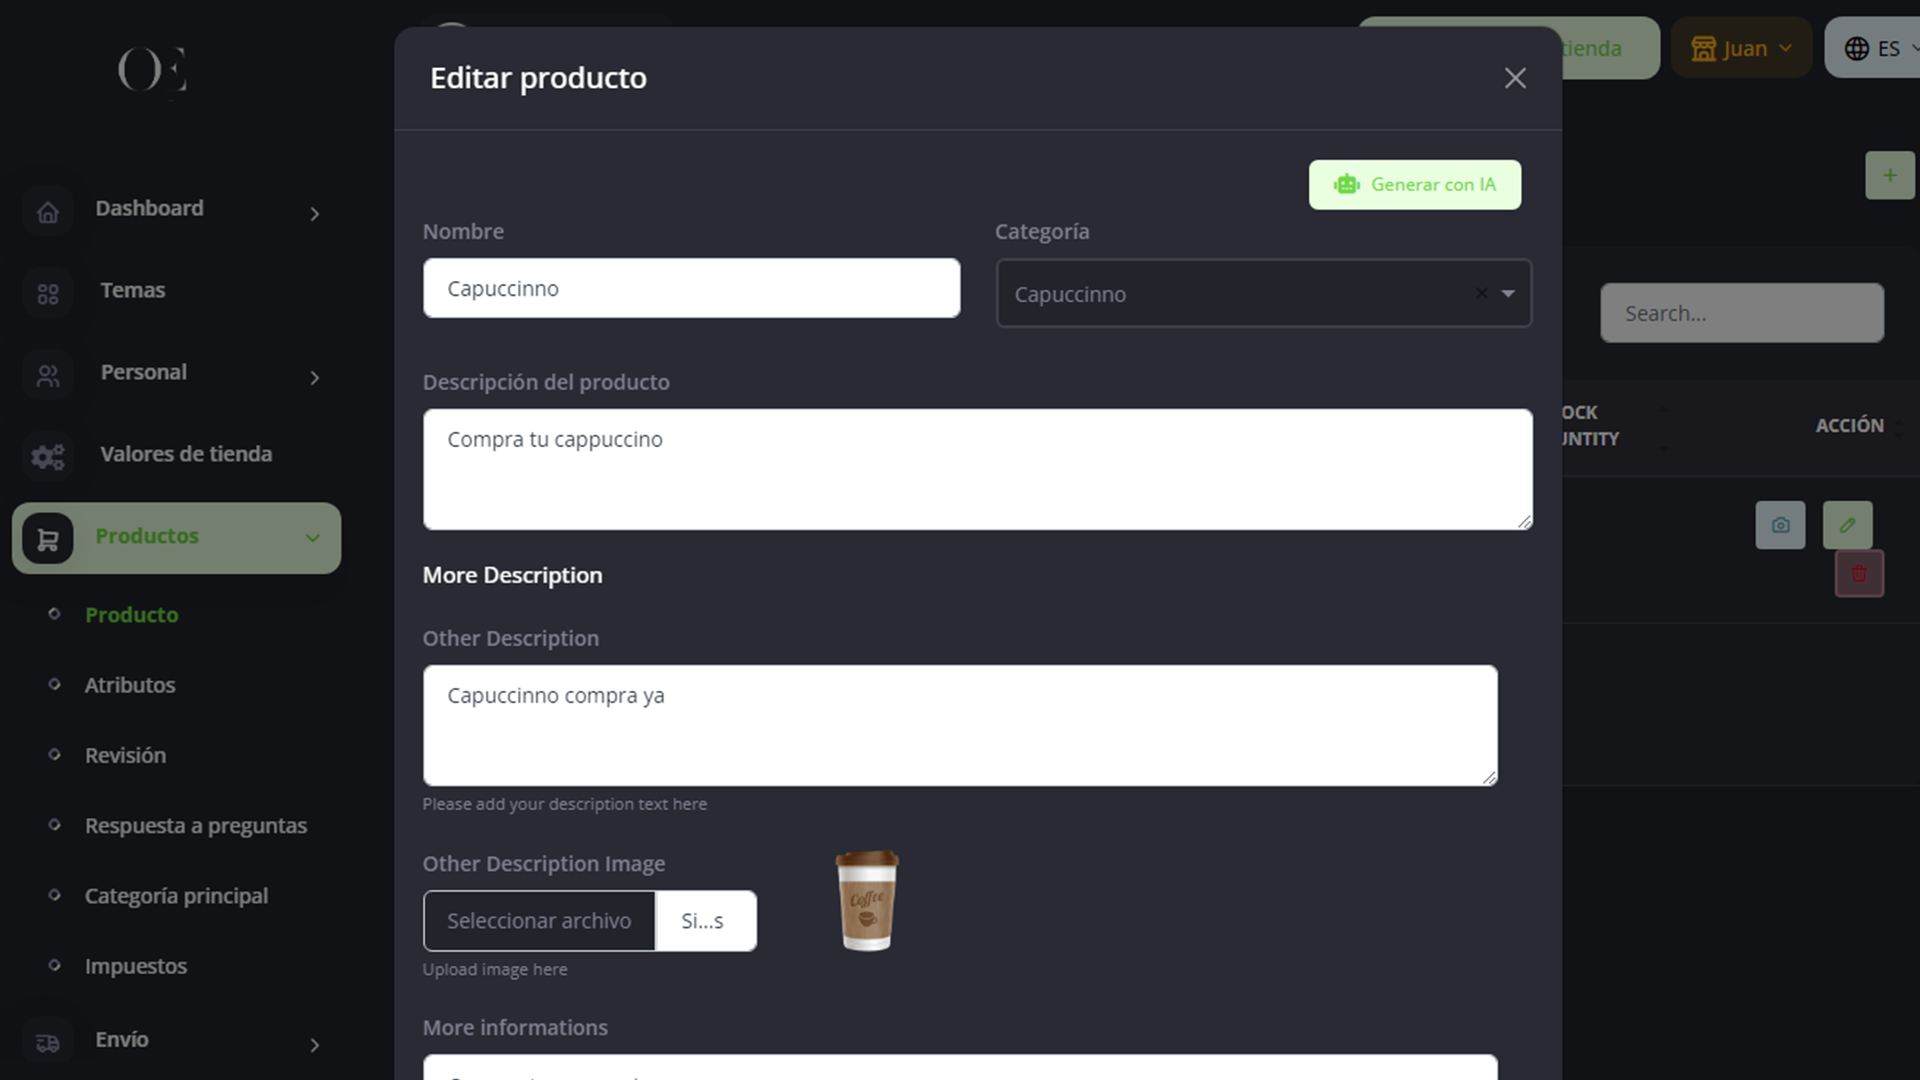
Task: Click the coffee cup image thumbnail
Action: (867, 901)
